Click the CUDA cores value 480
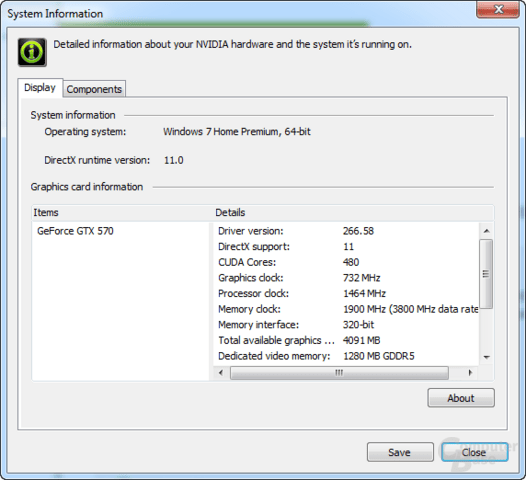526x480 pixels. (x=351, y=262)
